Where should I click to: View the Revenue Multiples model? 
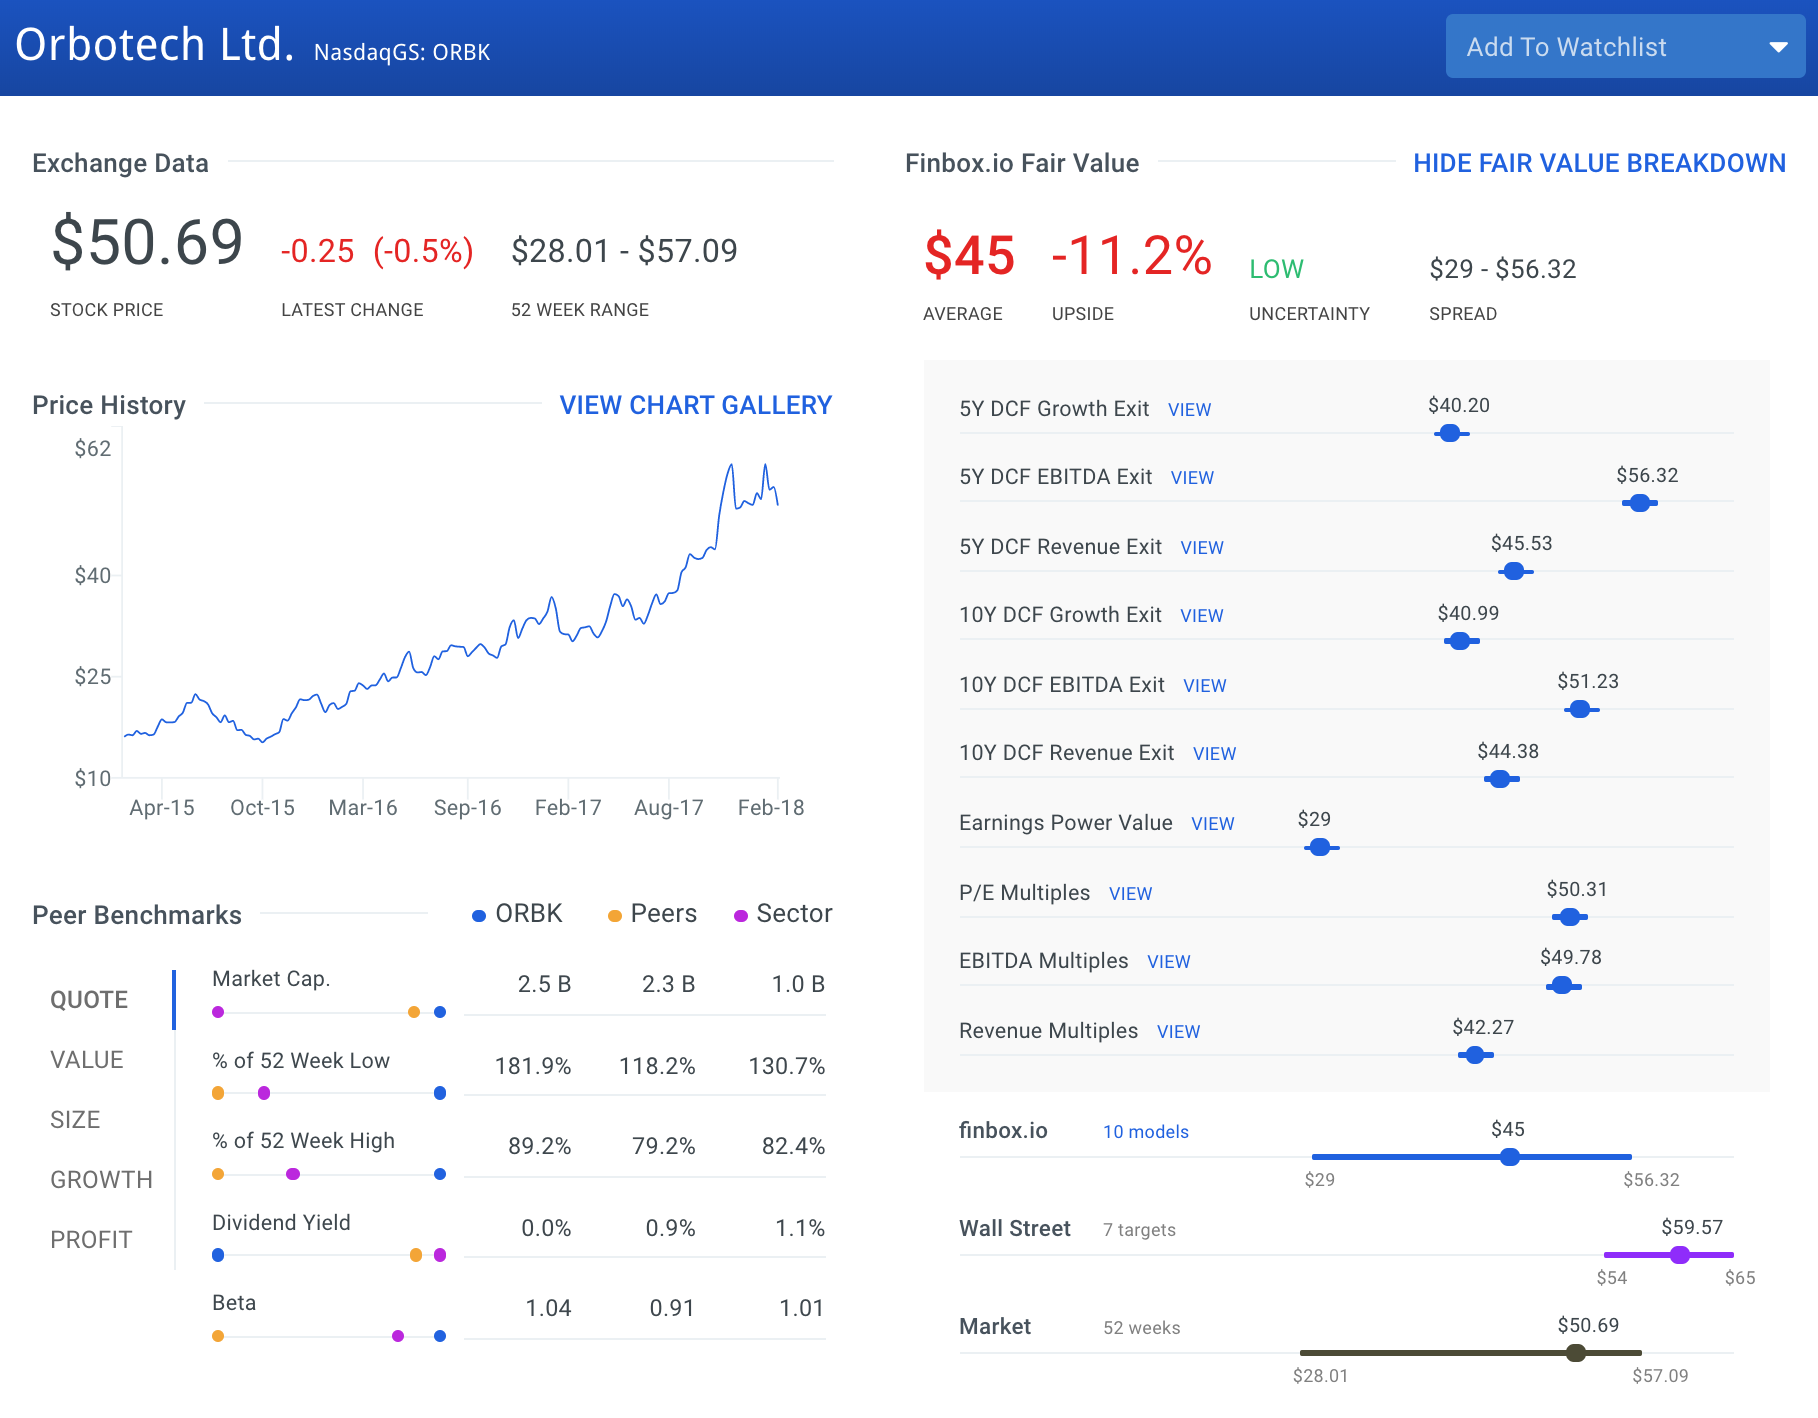point(1178,1032)
